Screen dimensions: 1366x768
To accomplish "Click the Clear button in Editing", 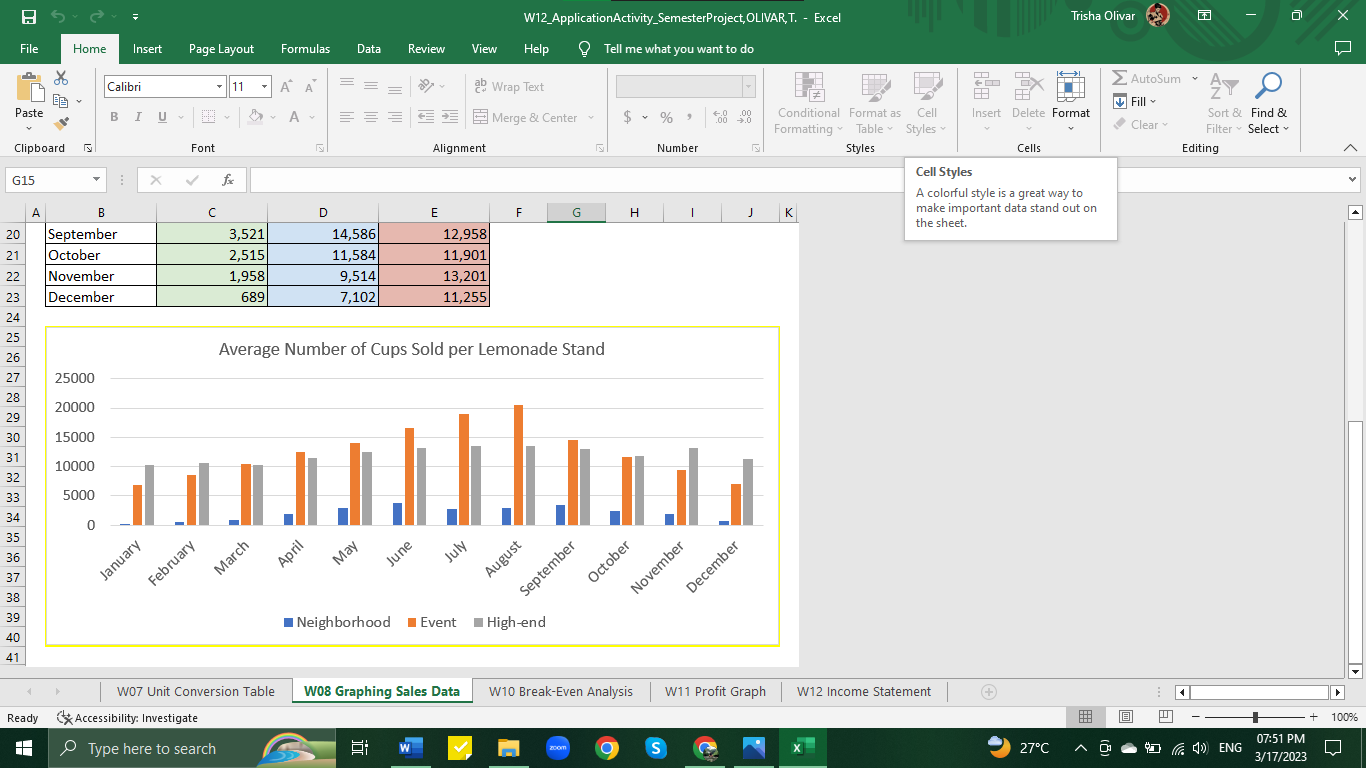I will 1141,125.
